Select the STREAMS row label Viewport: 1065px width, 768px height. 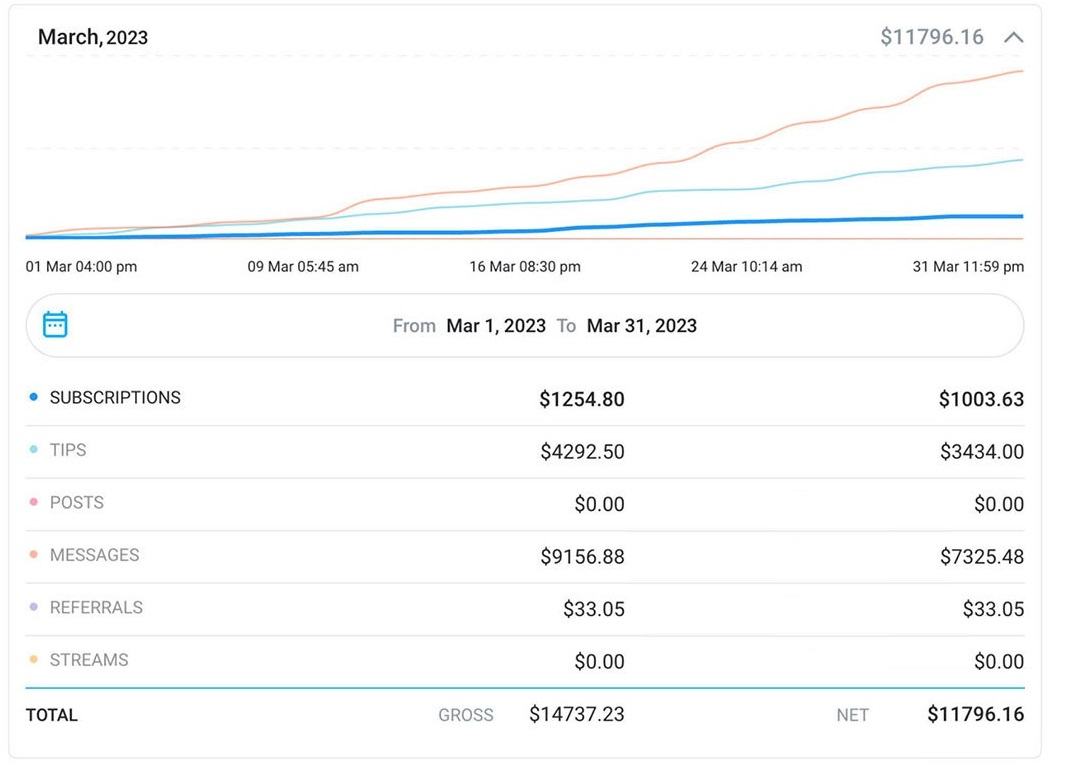coord(89,660)
